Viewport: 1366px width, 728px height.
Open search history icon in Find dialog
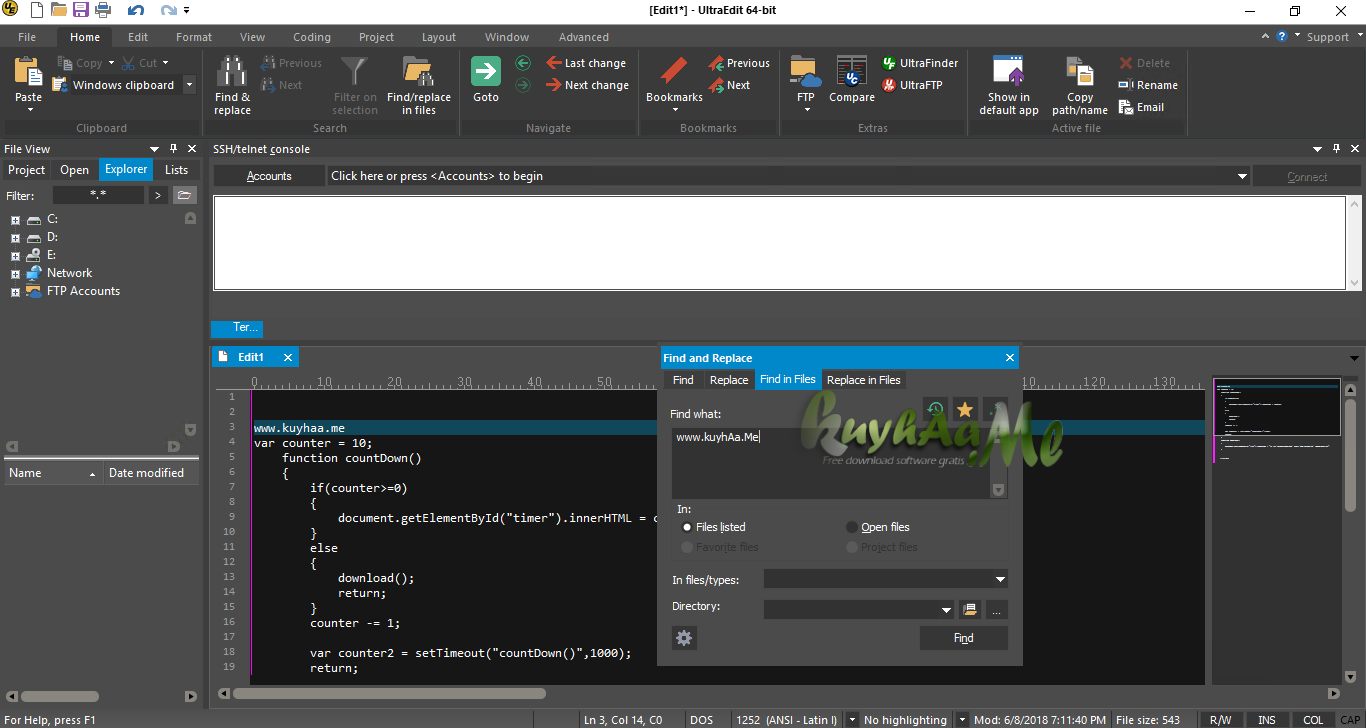[935, 409]
